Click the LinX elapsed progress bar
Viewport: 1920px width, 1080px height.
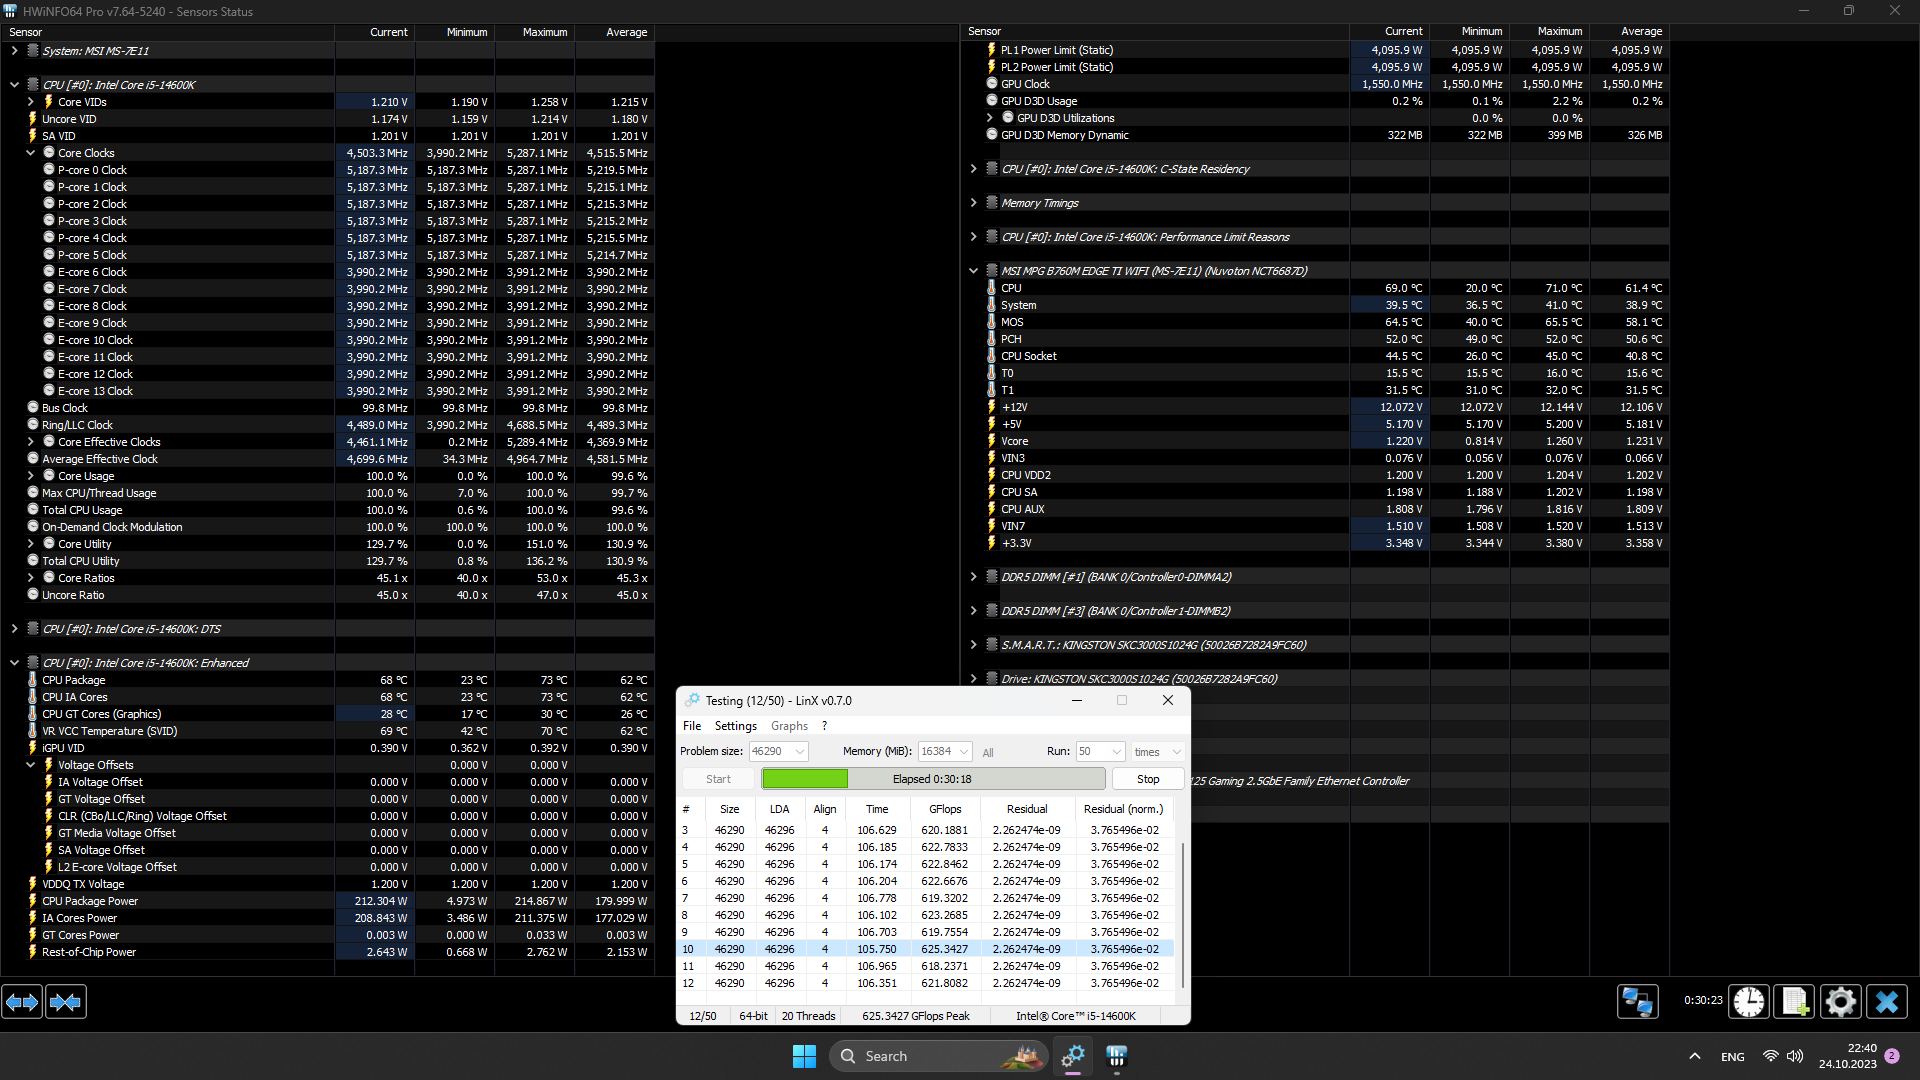pos(932,779)
